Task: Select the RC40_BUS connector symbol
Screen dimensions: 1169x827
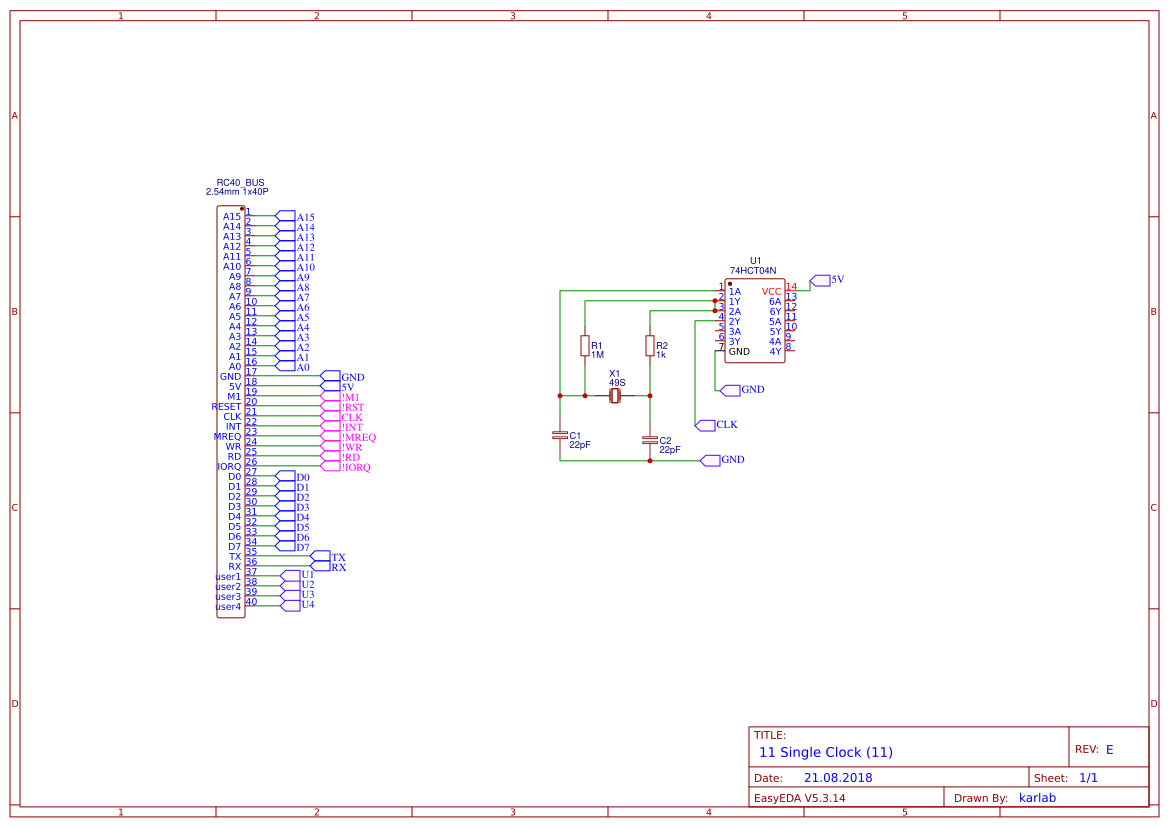Action: coord(231,410)
